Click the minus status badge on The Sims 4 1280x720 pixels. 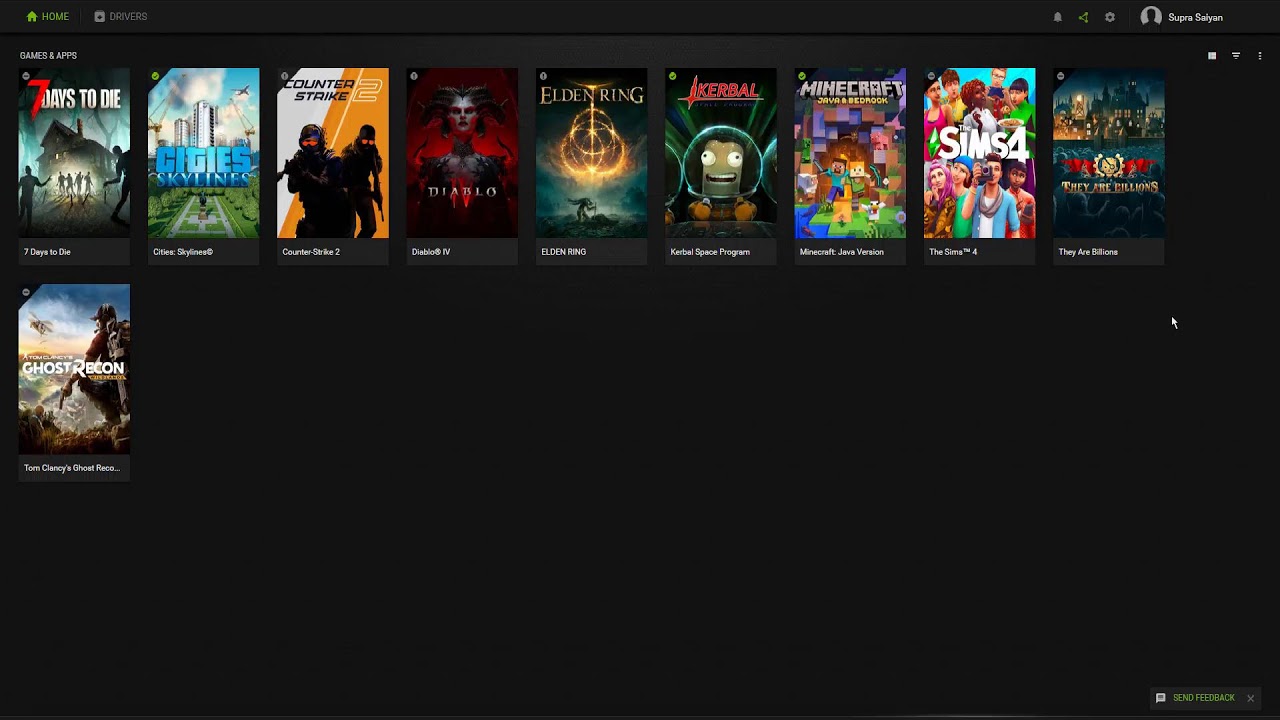(932, 76)
